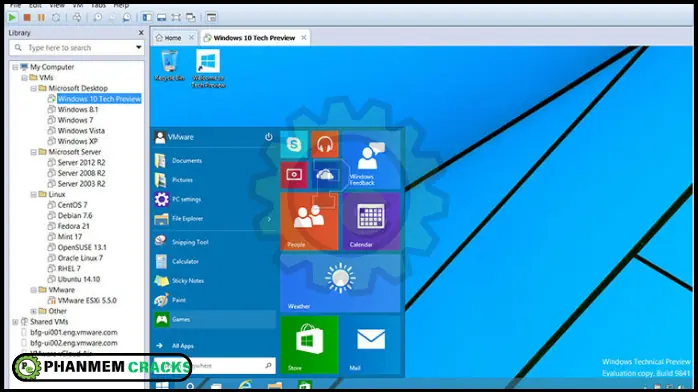The width and height of the screenshot is (698, 392).
Task: Click the console view toolbar icon
Action: (211, 17)
